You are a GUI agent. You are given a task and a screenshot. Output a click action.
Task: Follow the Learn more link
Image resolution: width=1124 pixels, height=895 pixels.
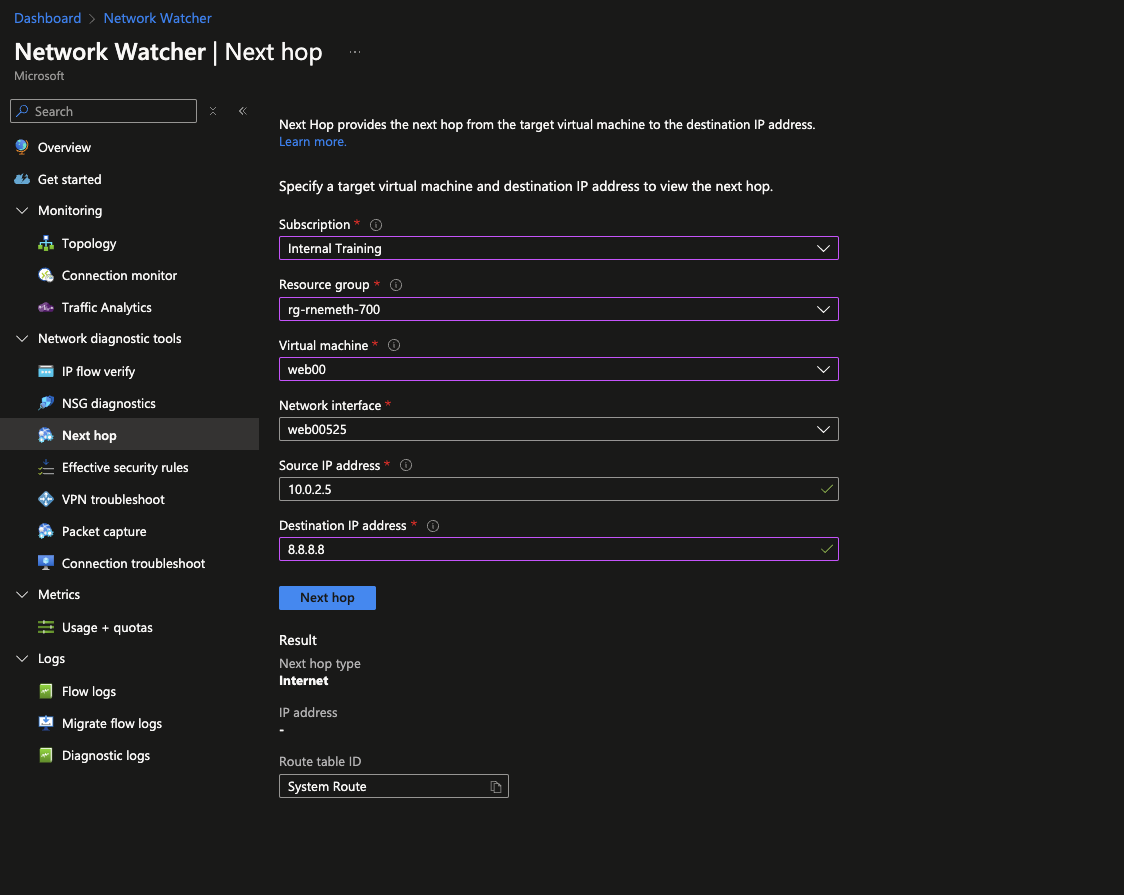(x=312, y=142)
